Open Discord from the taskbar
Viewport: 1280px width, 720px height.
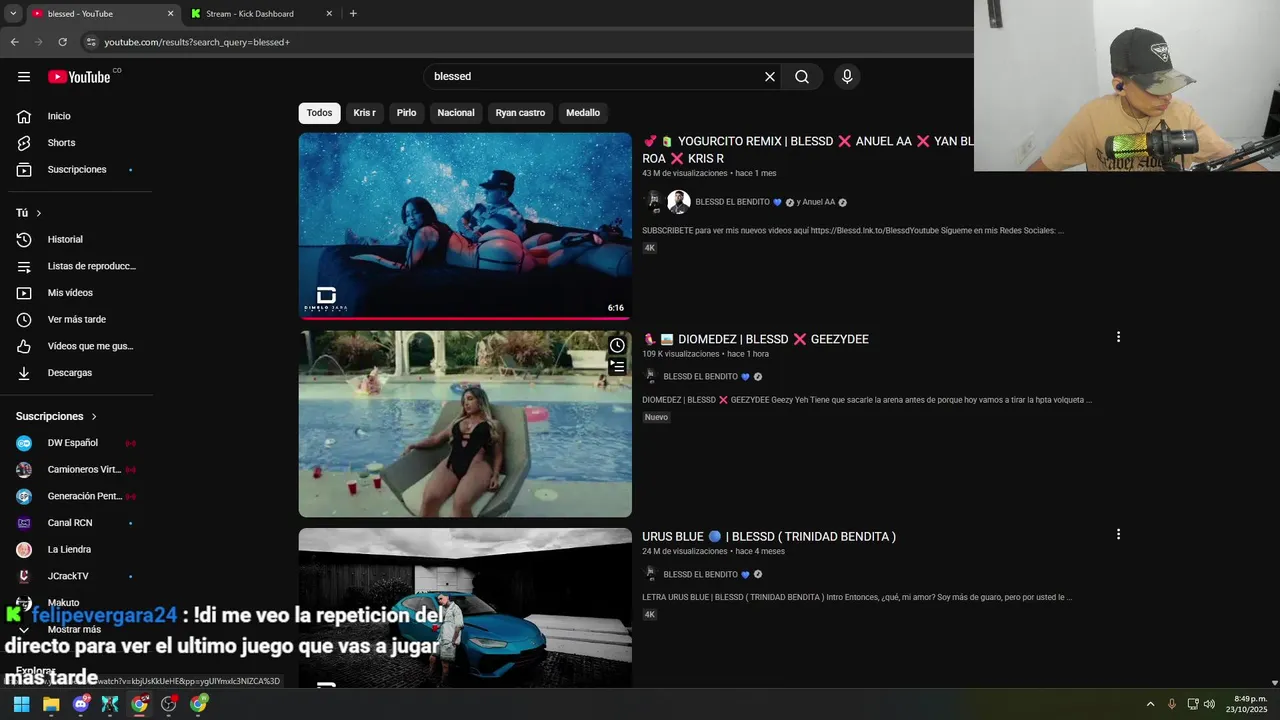pyautogui.click(x=81, y=704)
